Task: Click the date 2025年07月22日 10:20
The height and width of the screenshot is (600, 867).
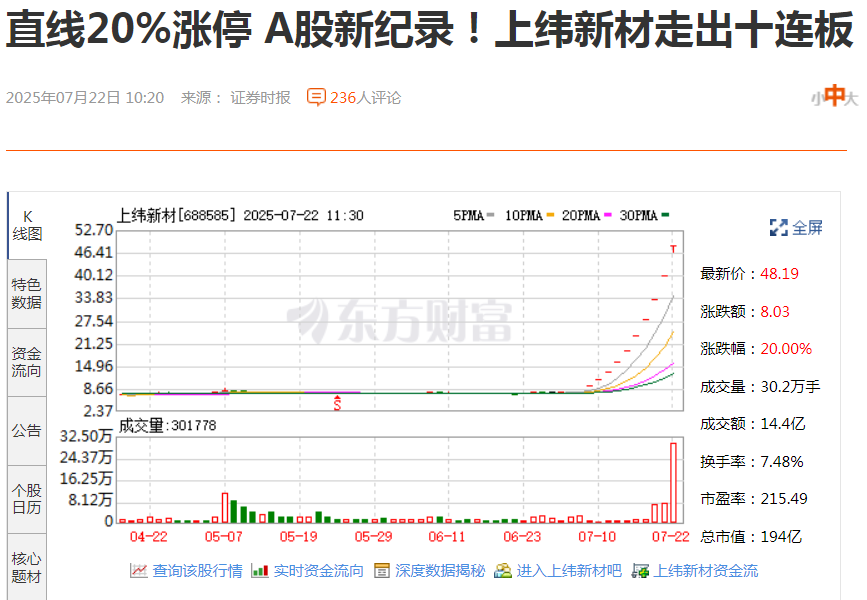Action: pyautogui.click(x=85, y=97)
